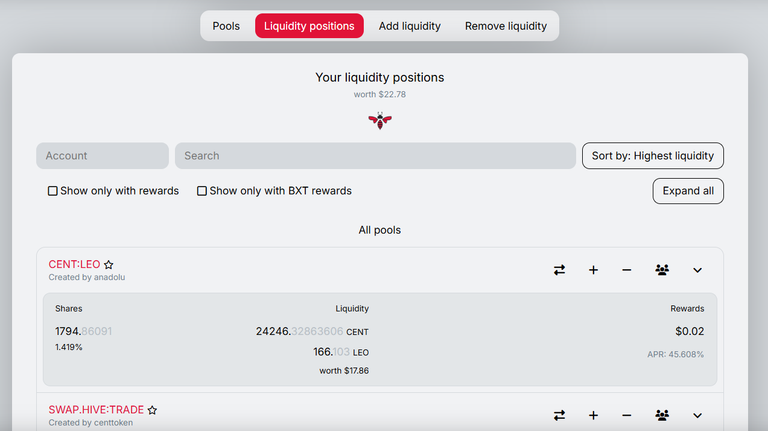Click the plus icon on CENT:LEO row
This screenshot has width=768, height=431.
point(593,270)
